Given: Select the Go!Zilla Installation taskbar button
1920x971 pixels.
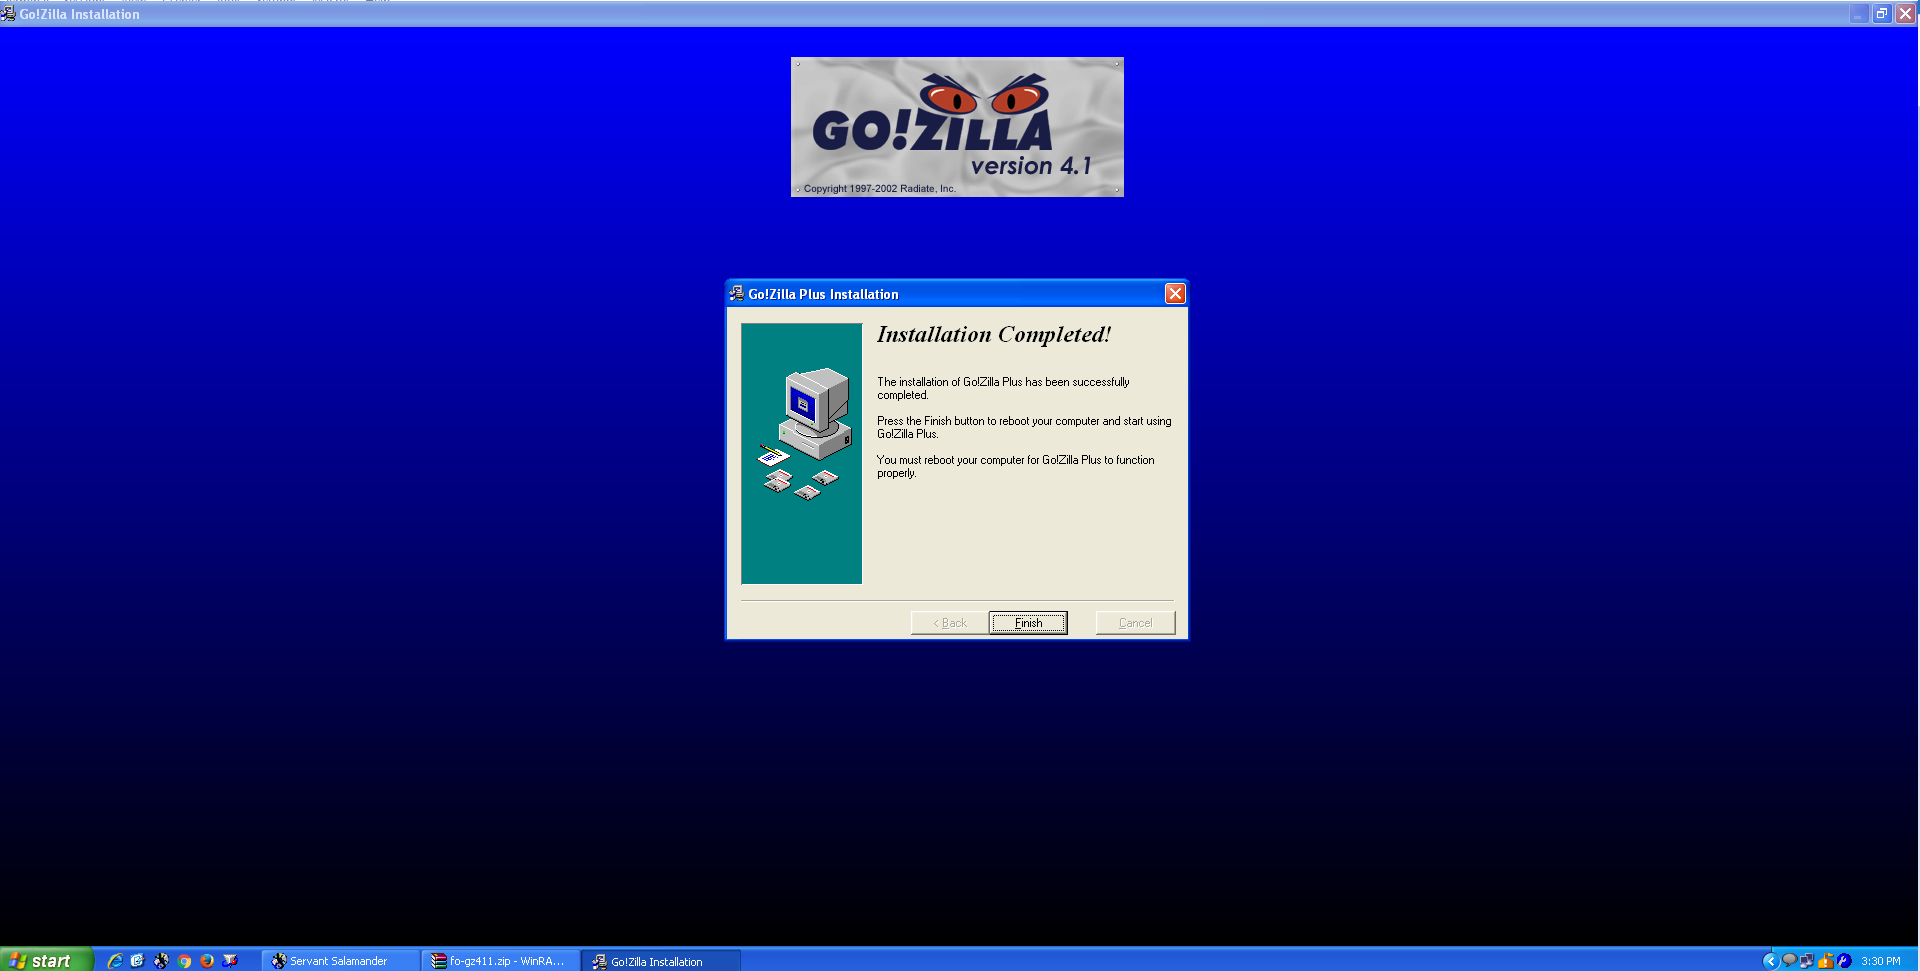Looking at the screenshot, I should [x=659, y=961].
